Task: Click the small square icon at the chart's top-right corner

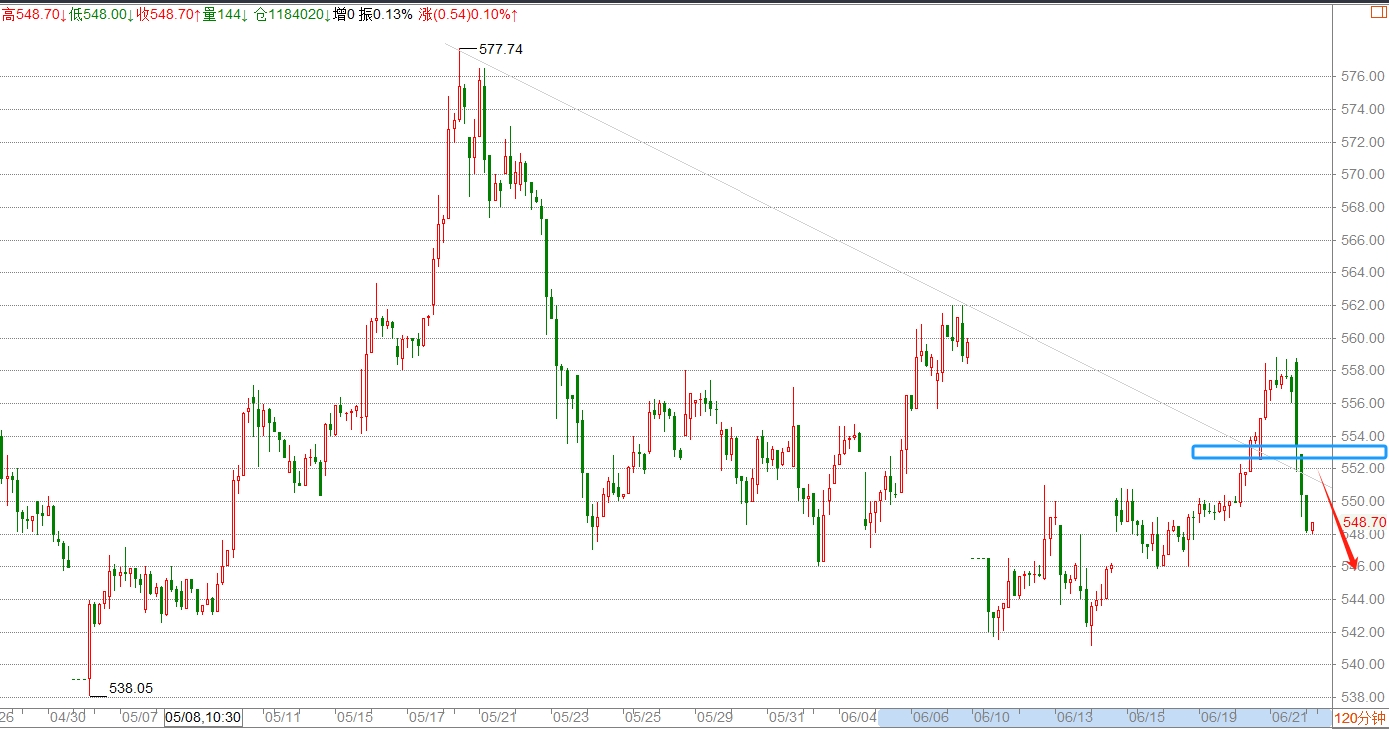Action: click(x=1379, y=14)
